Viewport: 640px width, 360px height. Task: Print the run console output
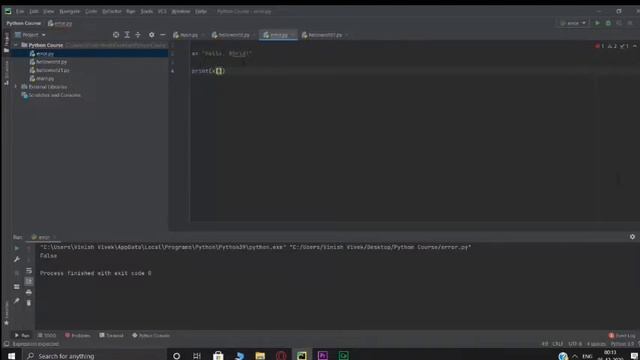29,292
